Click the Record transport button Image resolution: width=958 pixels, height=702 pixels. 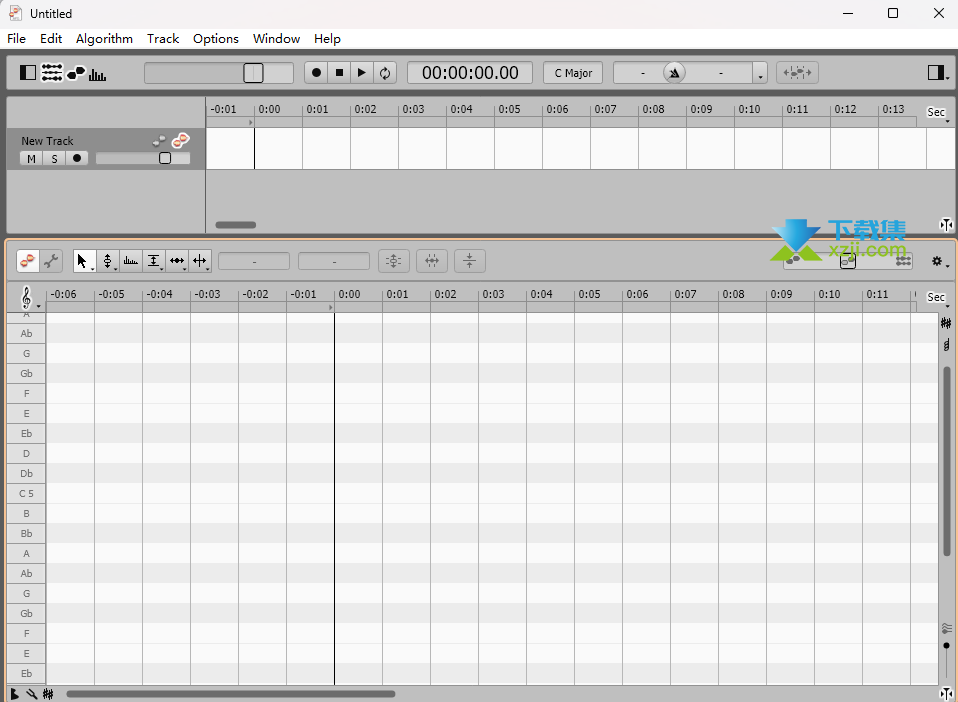click(x=316, y=73)
